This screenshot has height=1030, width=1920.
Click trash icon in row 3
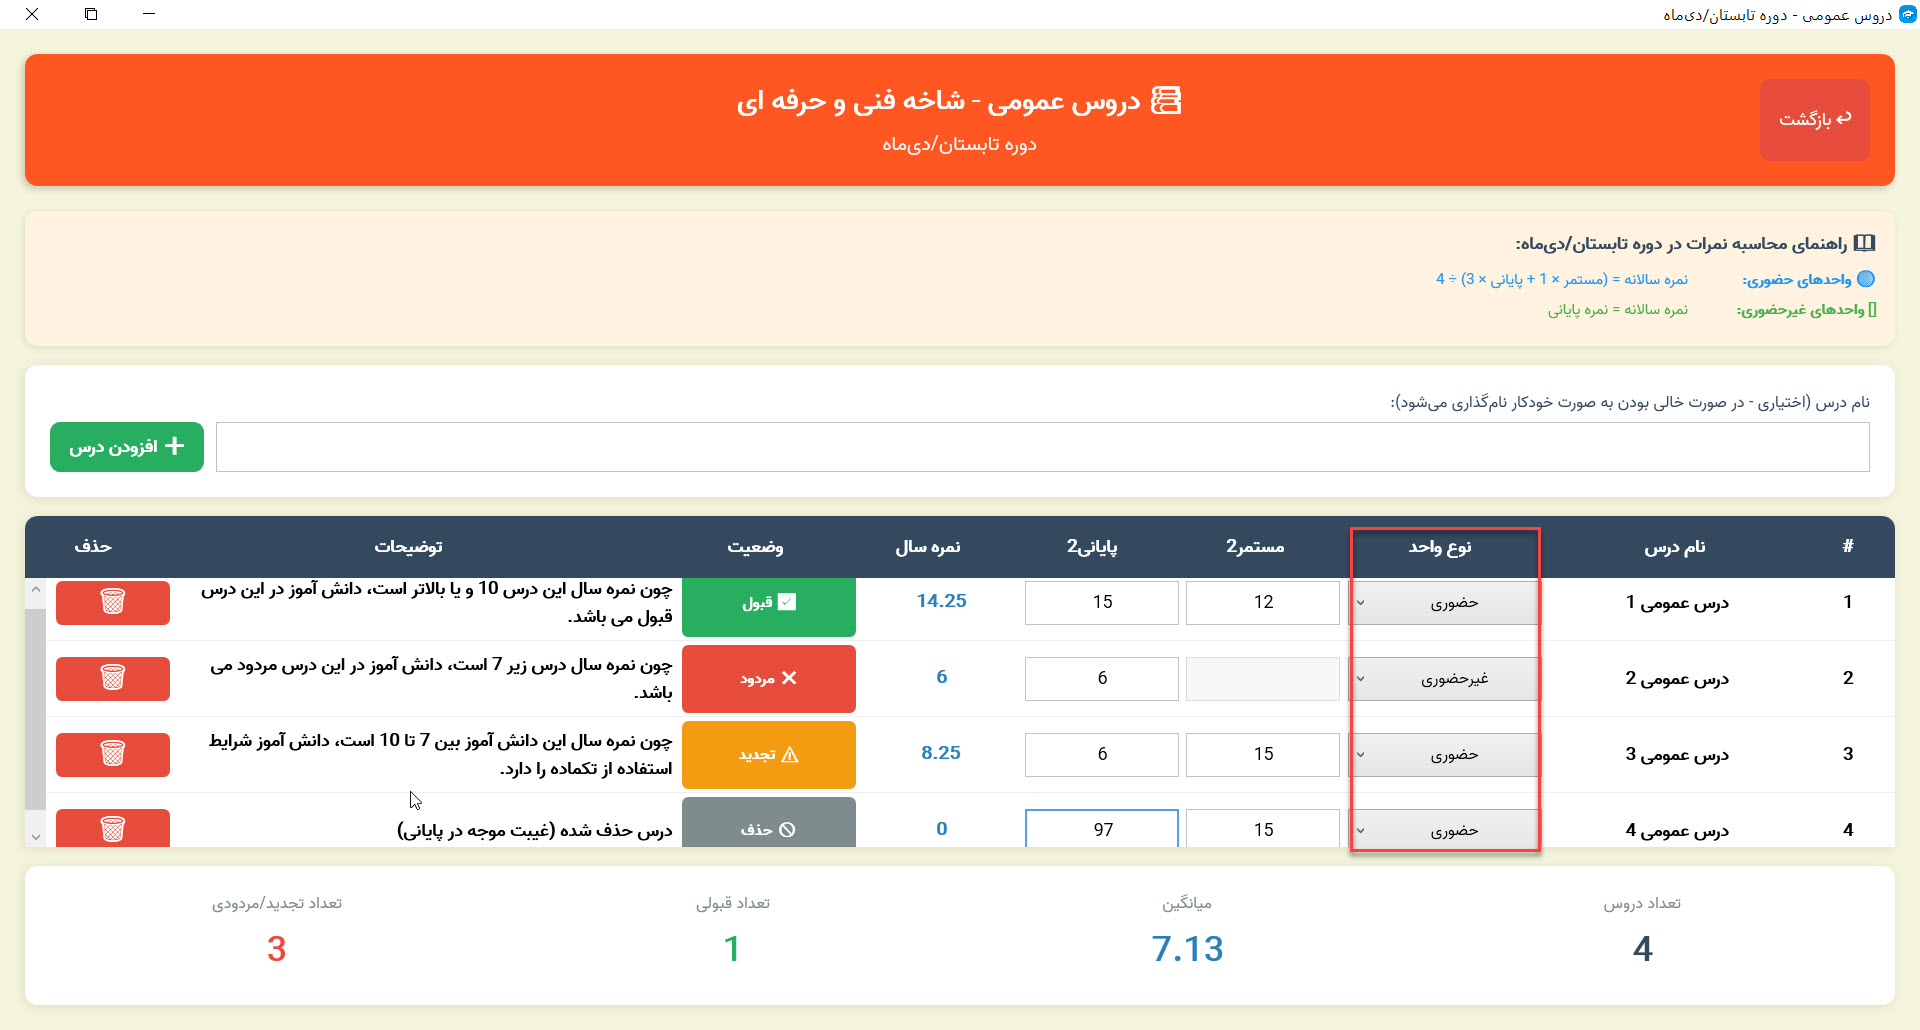tap(113, 754)
